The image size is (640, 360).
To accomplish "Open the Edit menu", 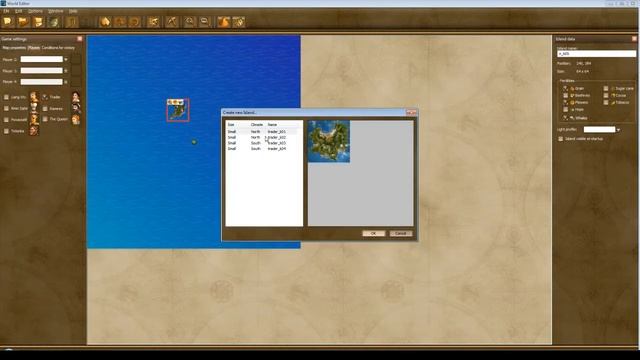I will (18, 11).
